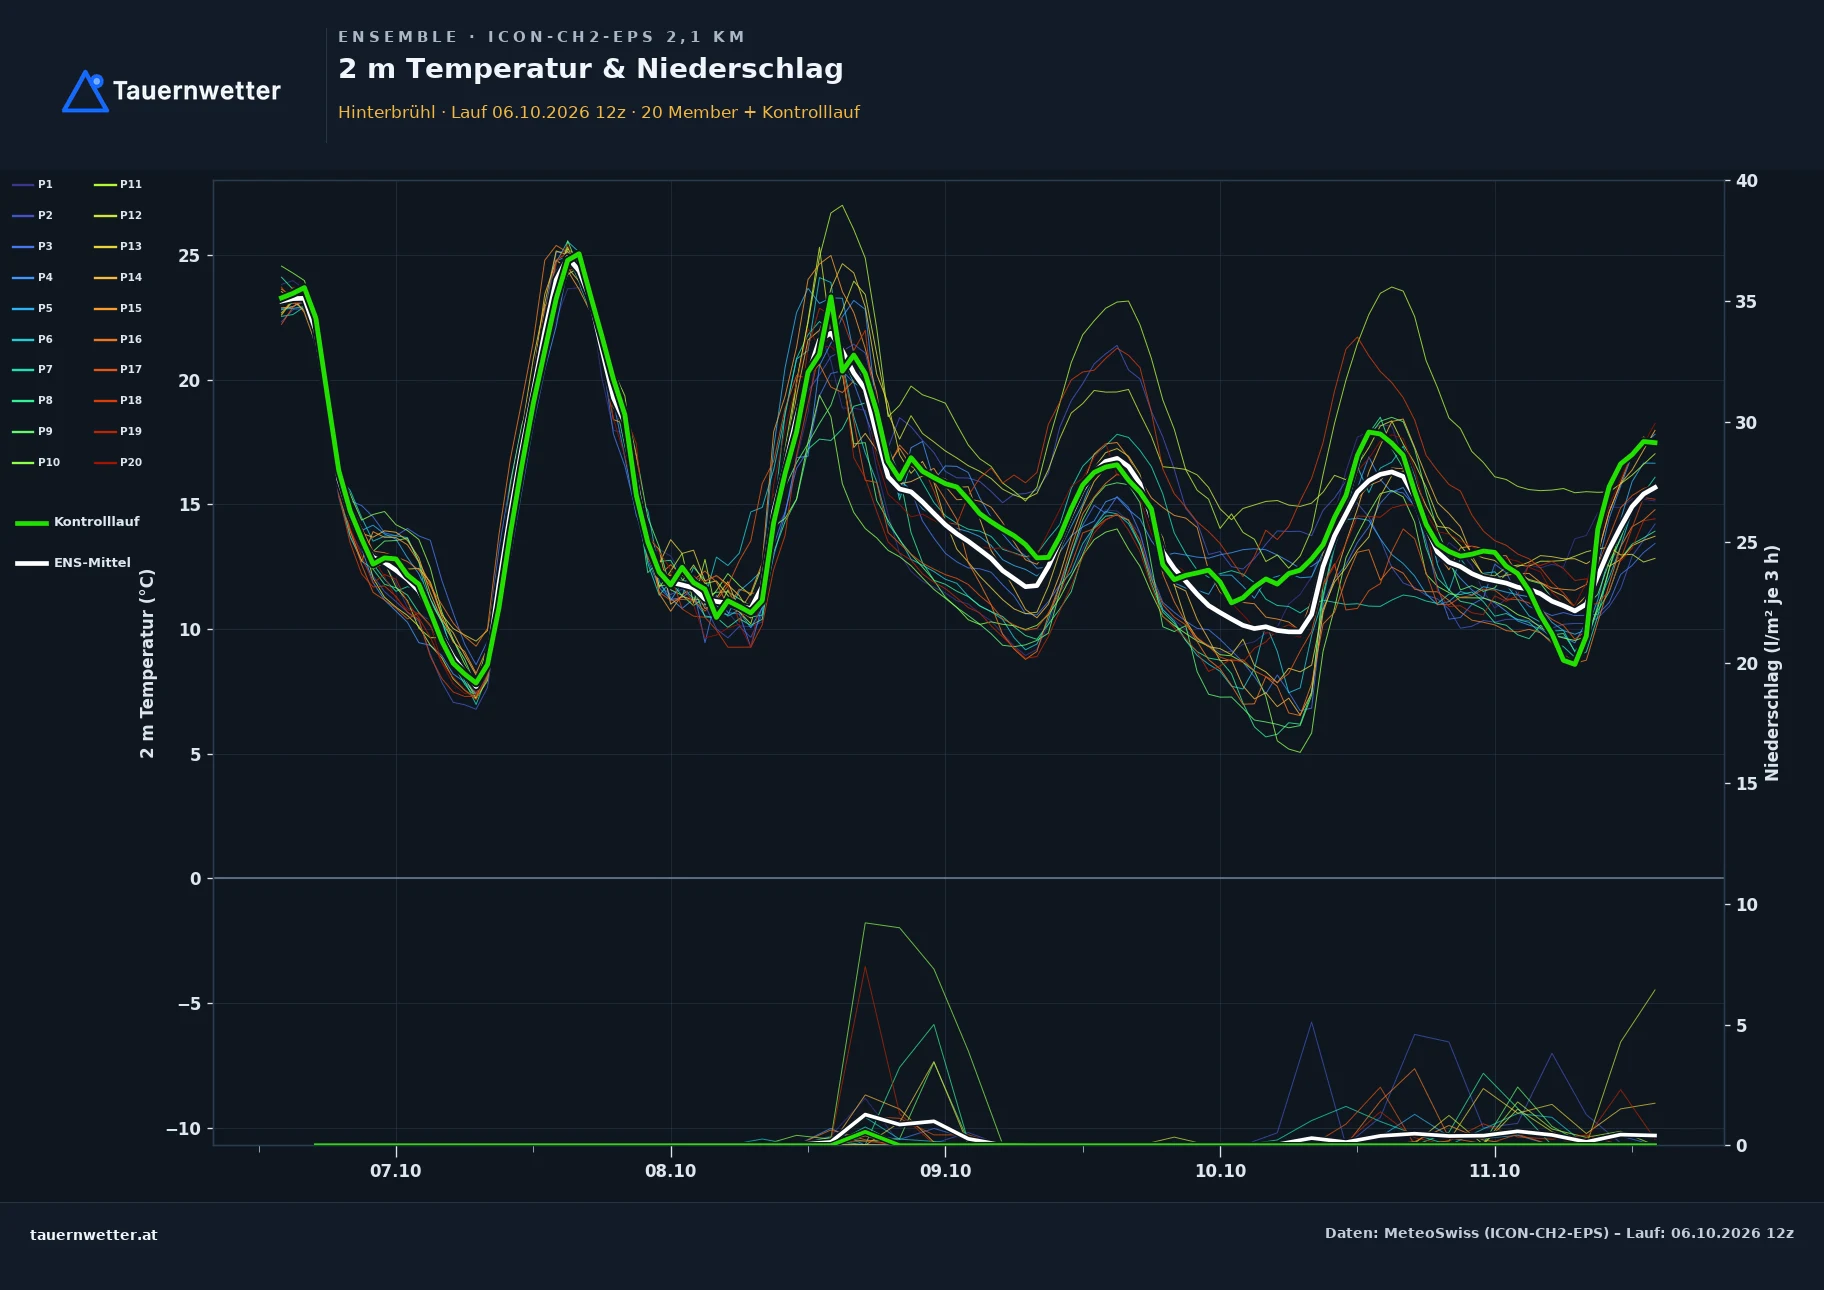Select the P20 legend entry
Viewport: 1824px width, 1290px height.
[118, 462]
